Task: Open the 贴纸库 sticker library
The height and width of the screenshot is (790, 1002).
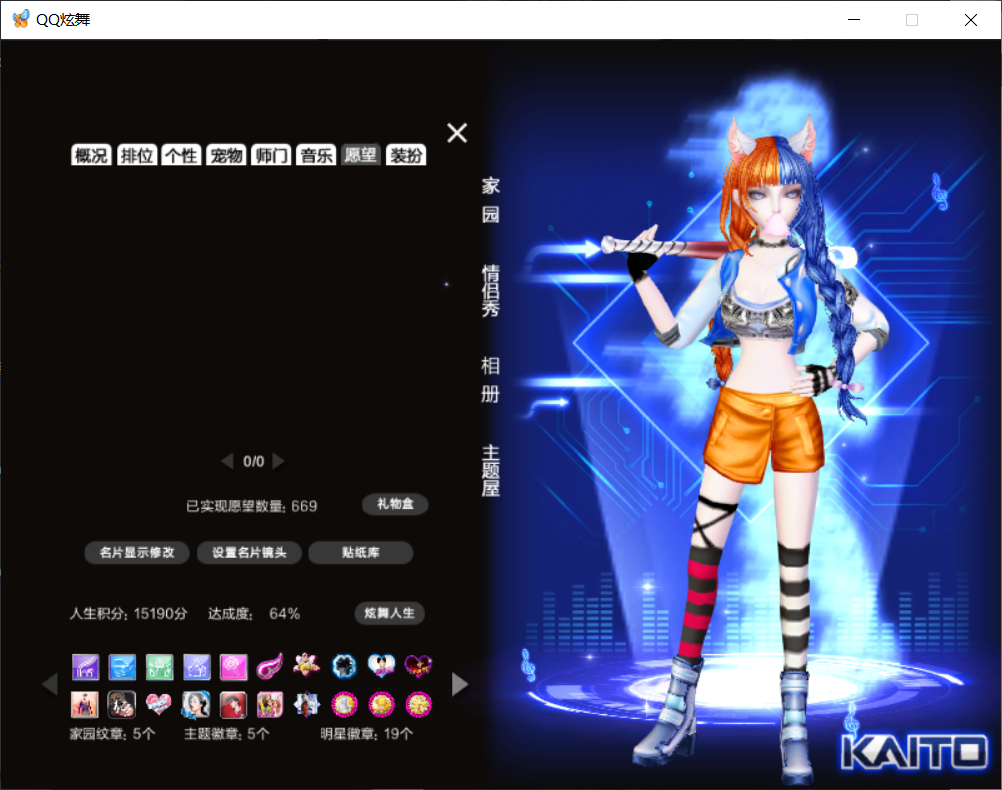Action: pyautogui.click(x=360, y=553)
